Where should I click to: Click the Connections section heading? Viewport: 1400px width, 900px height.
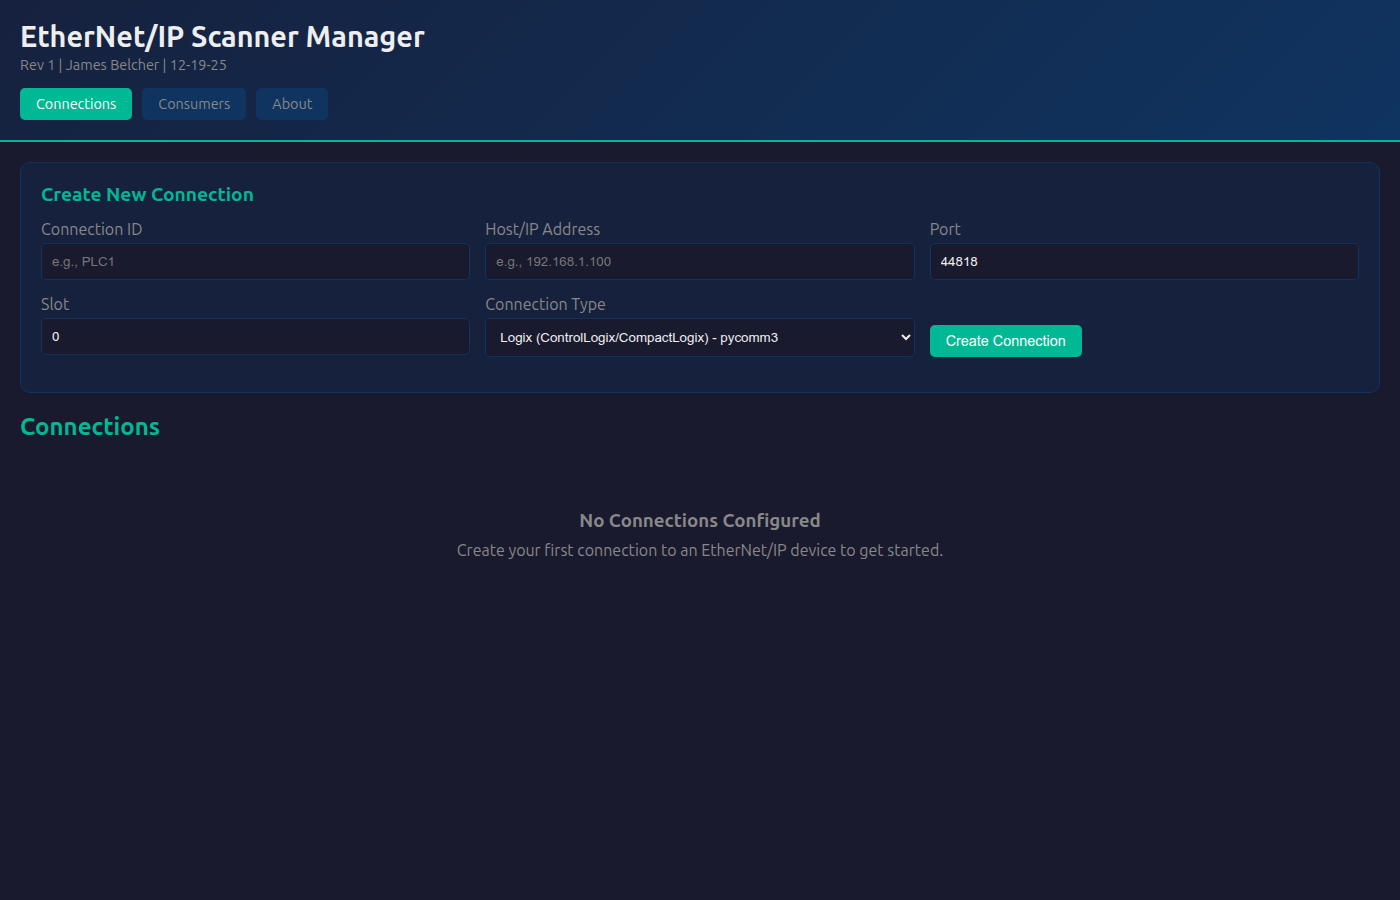[90, 427]
